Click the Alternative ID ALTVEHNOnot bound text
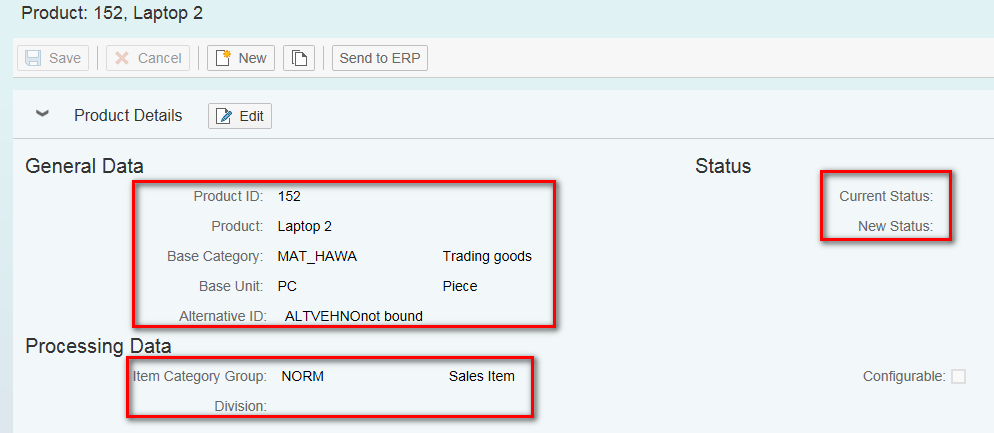The width and height of the screenshot is (994, 433). (x=354, y=316)
